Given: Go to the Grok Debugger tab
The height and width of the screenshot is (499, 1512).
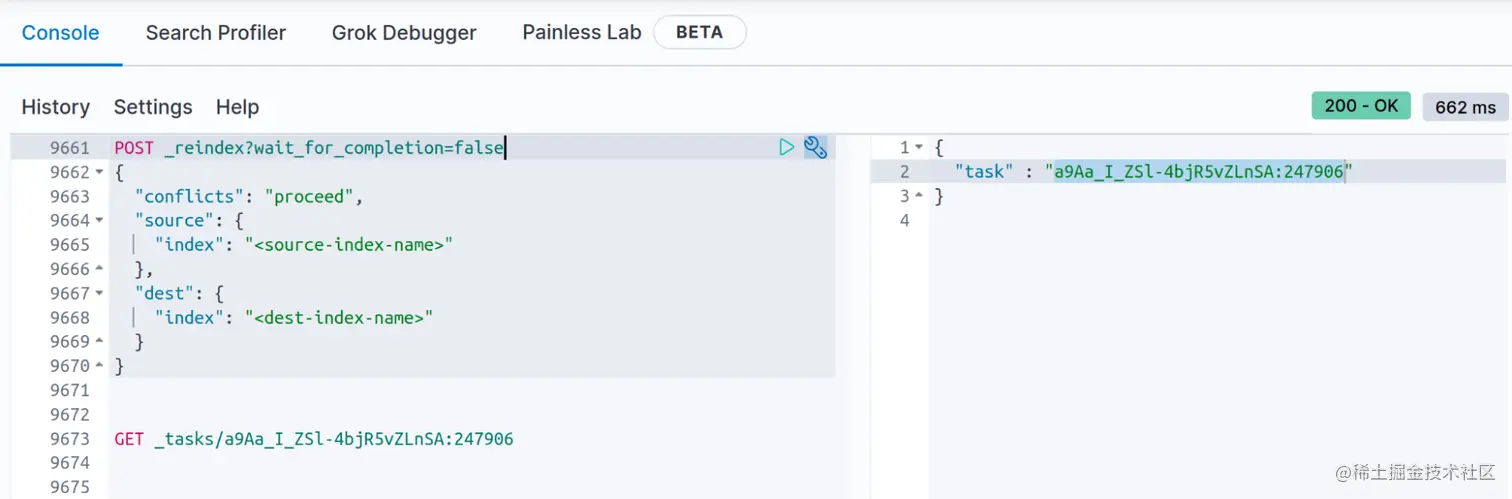Looking at the screenshot, I should [x=404, y=33].
